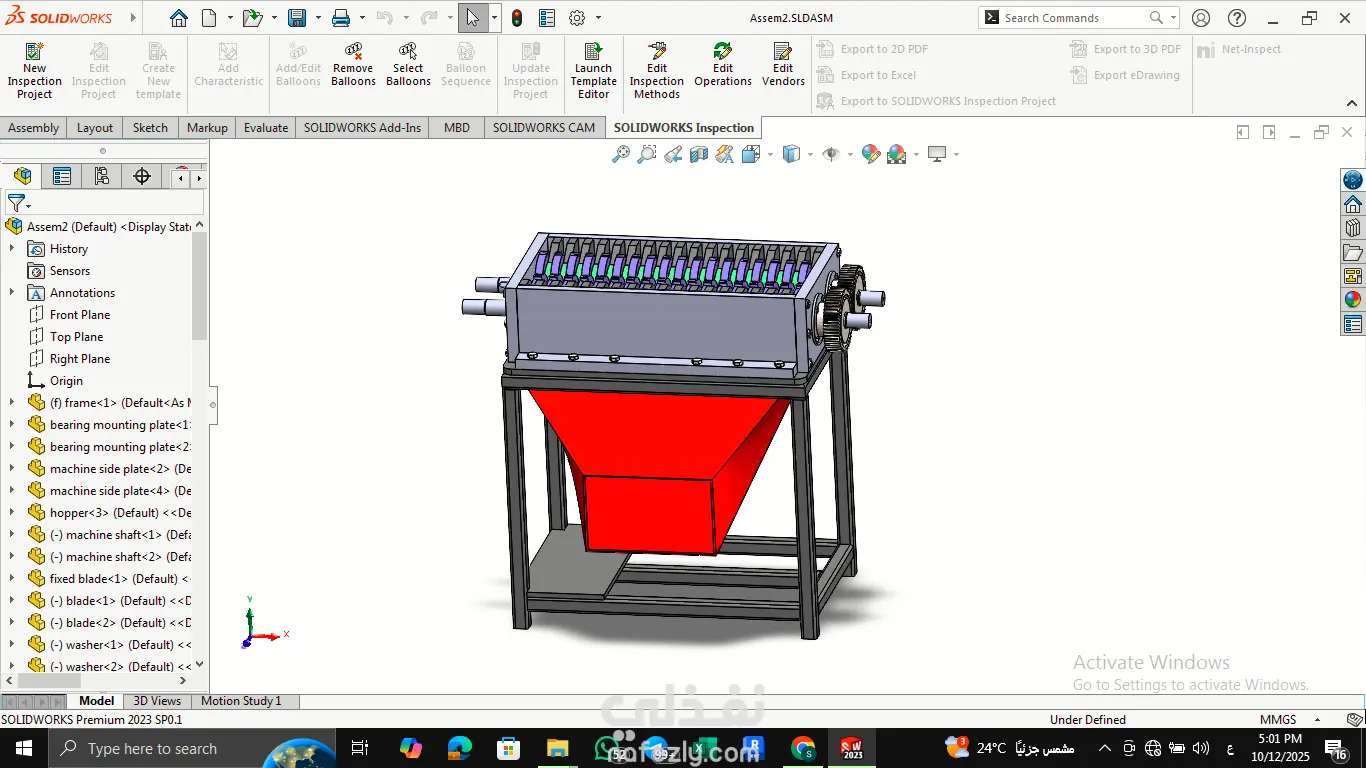Switch to the Sketch tab
This screenshot has width=1366, height=768.
tap(151, 128)
